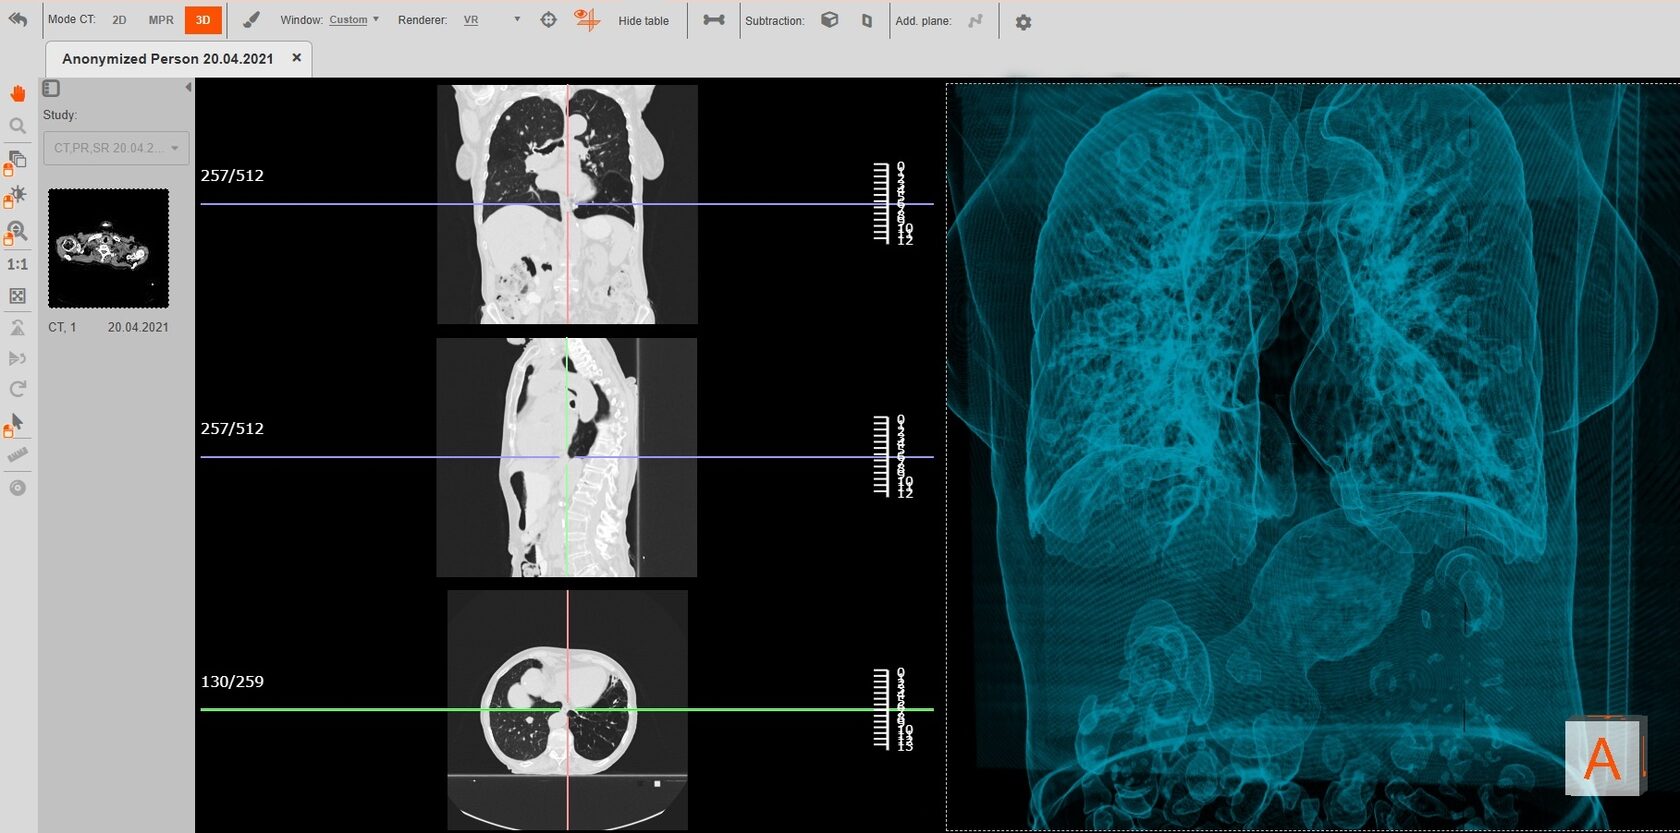Switch CT mode to MPR
This screenshot has height=833, width=1680.
(x=161, y=20)
